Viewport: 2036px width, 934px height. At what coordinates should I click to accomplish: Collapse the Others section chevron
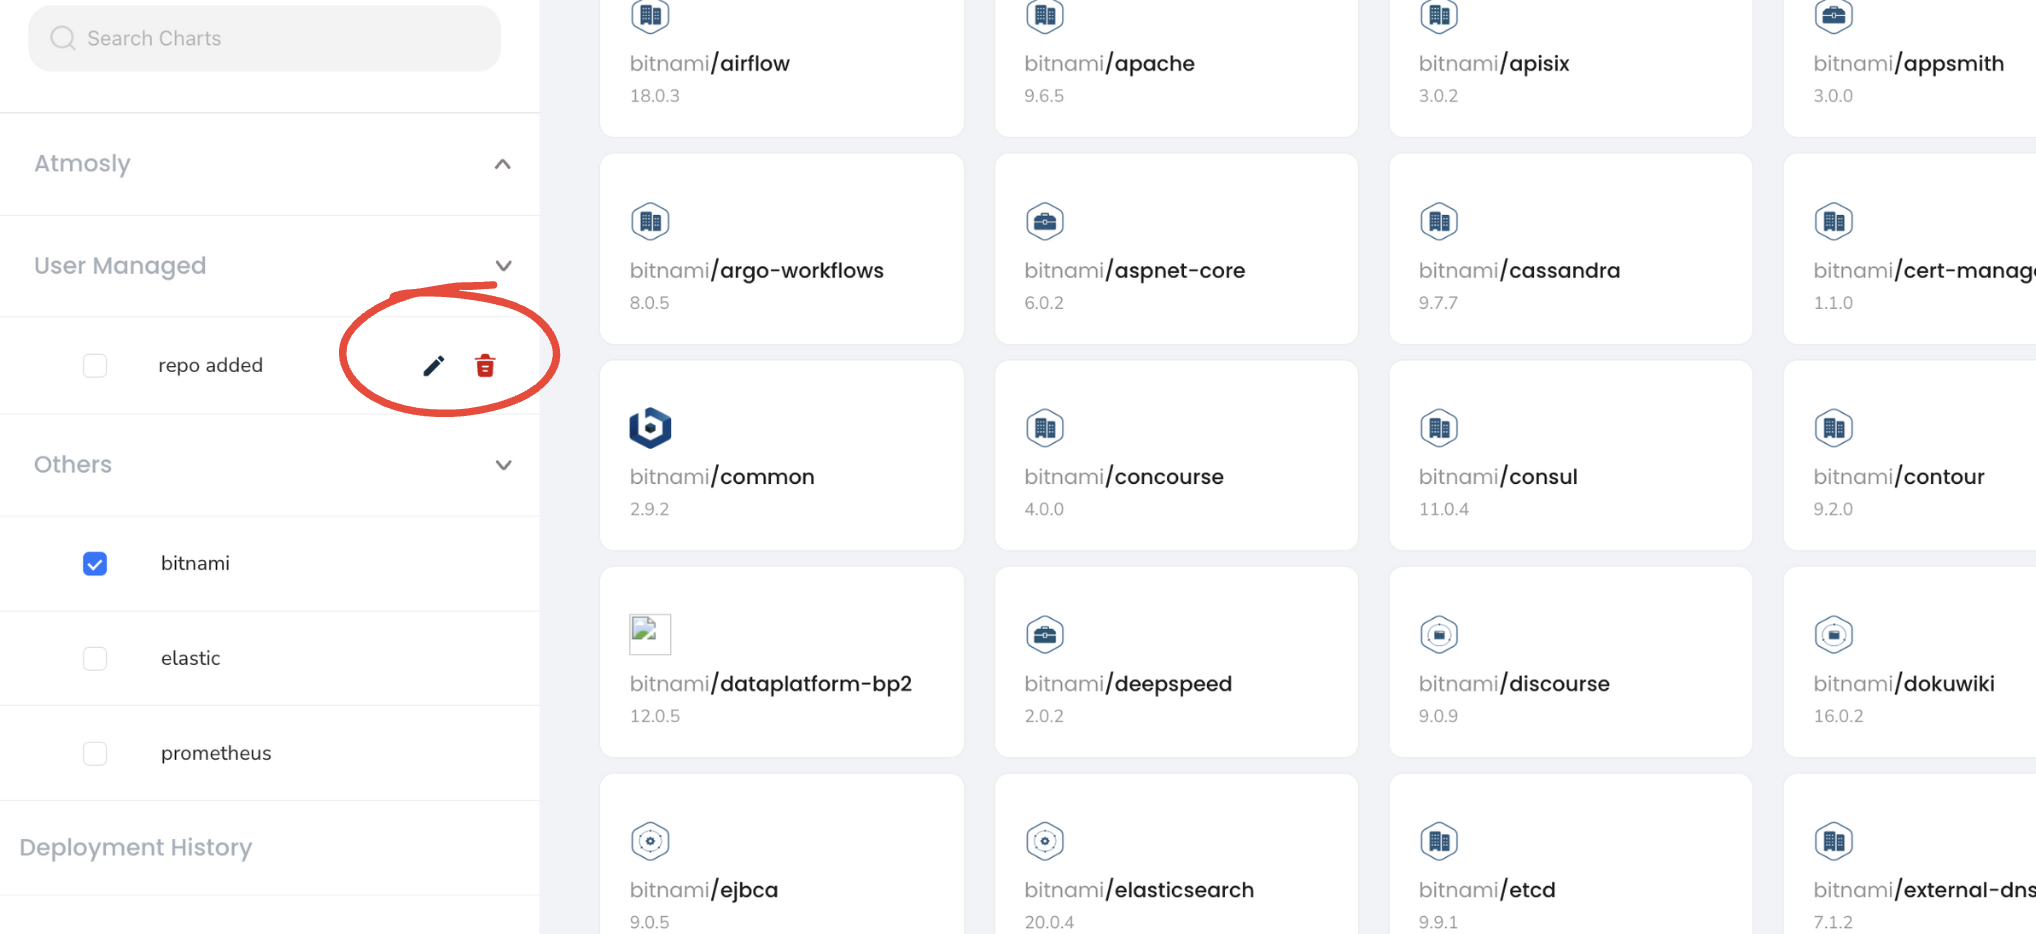[x=503, y=465]
